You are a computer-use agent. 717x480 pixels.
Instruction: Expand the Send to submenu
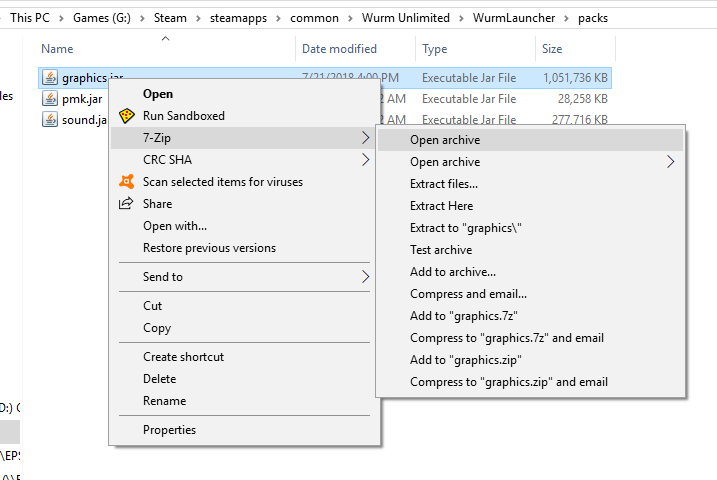pyautogui.click(x=245, y=277)
